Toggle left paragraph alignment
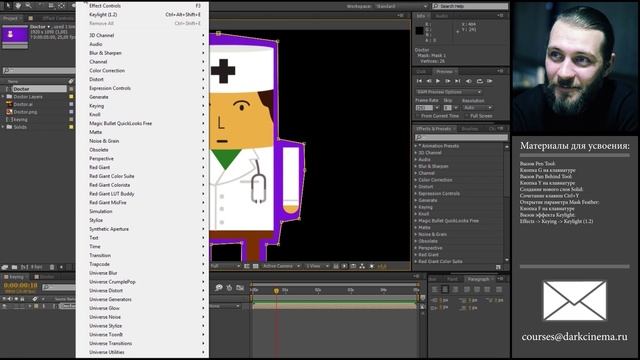Screen dimensions: 640x360 (x=435, y=289)
